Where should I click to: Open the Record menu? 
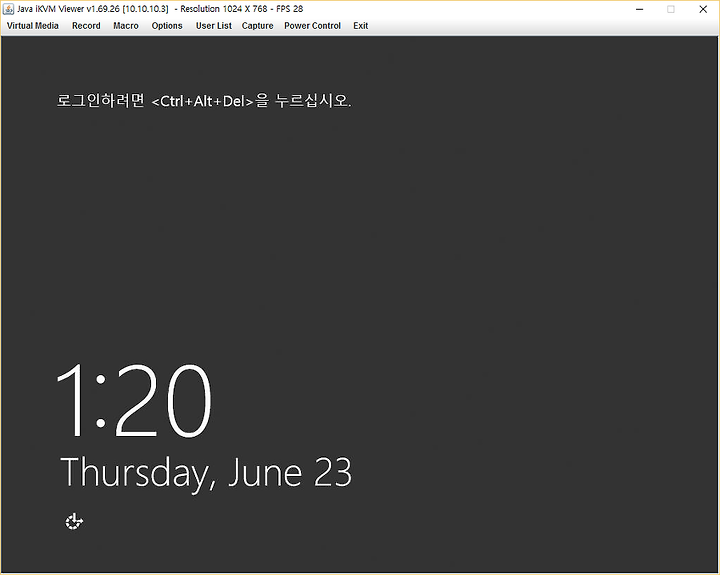[x=86, y=26]
